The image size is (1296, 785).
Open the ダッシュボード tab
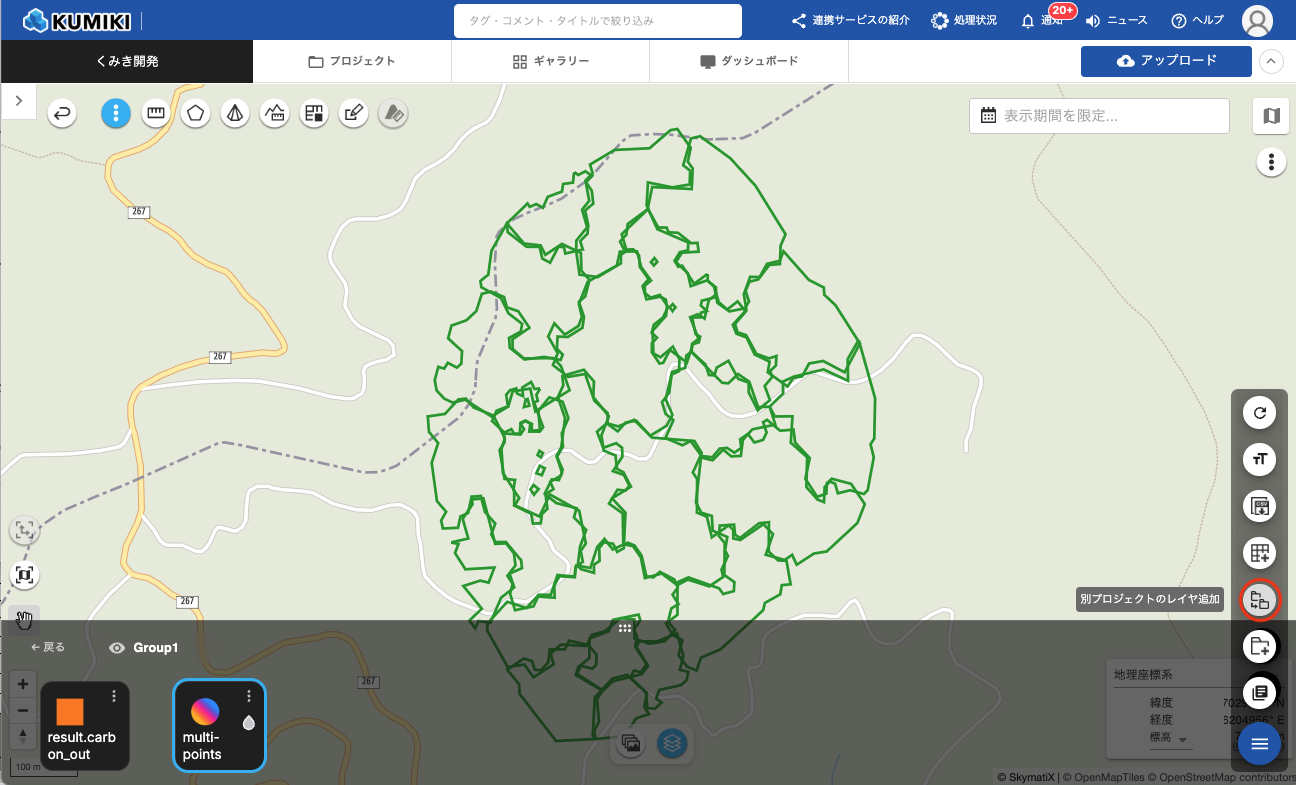tap(748, 61)
